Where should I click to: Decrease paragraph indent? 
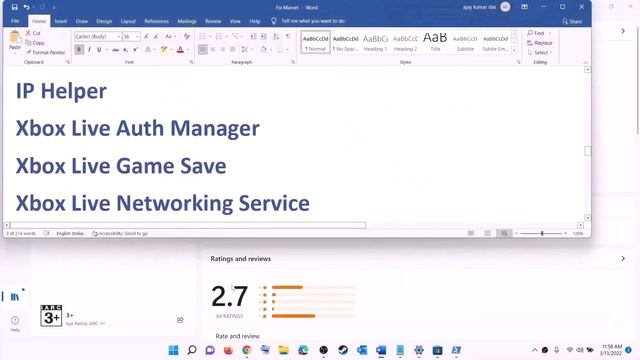(253, 36)
